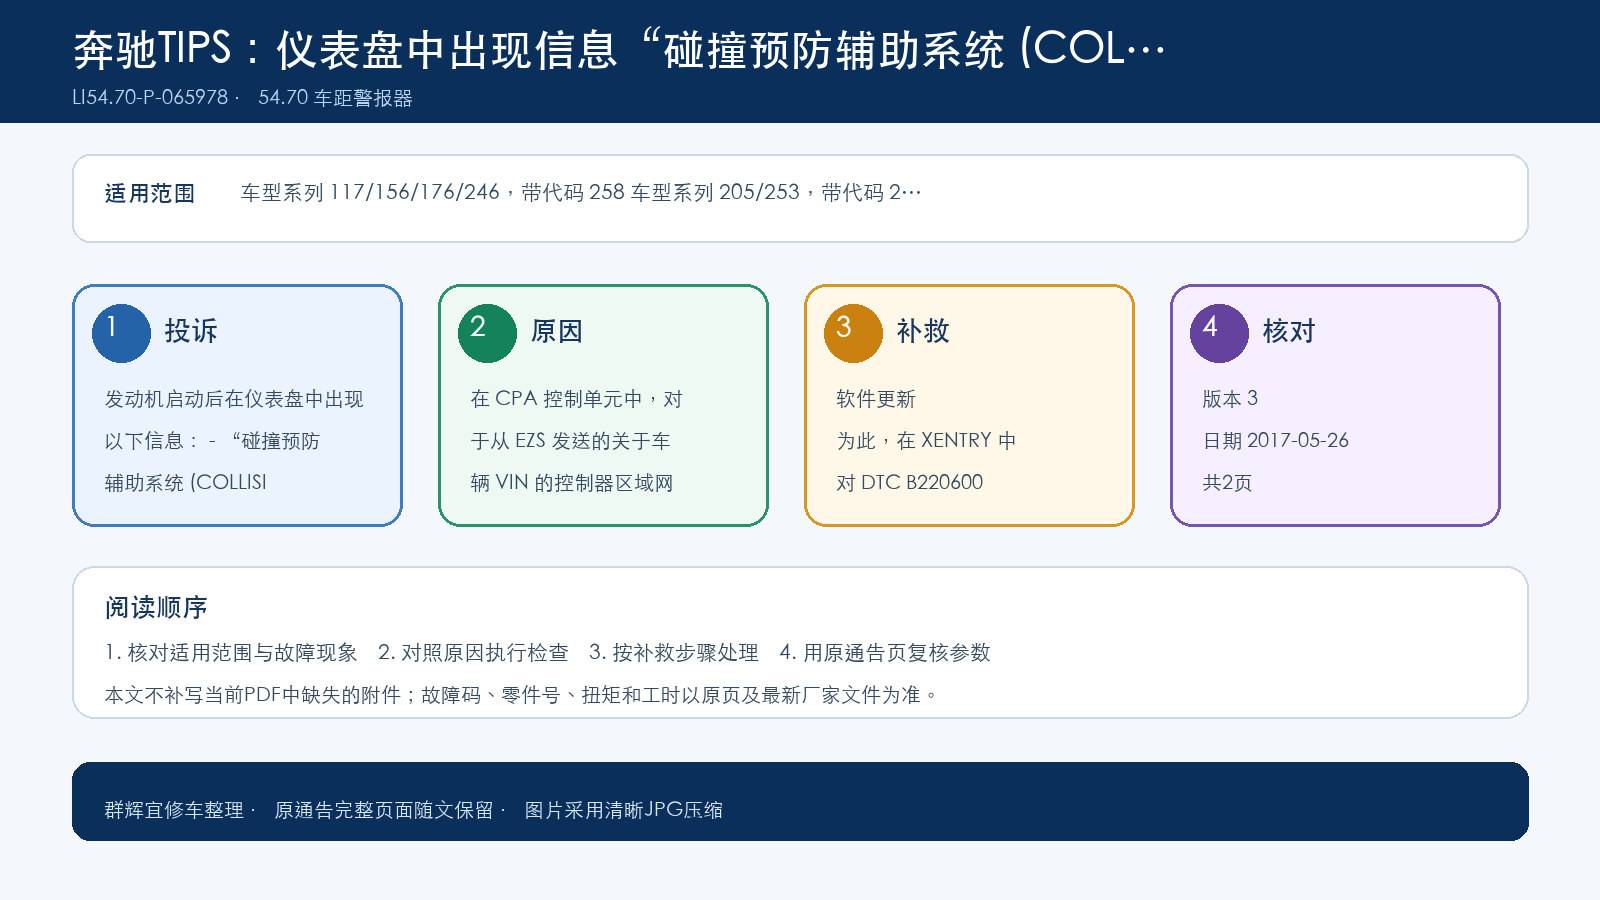The image size is (1600, 900).
Task: Click the 软件更新 line
Action: coord(876,399)
